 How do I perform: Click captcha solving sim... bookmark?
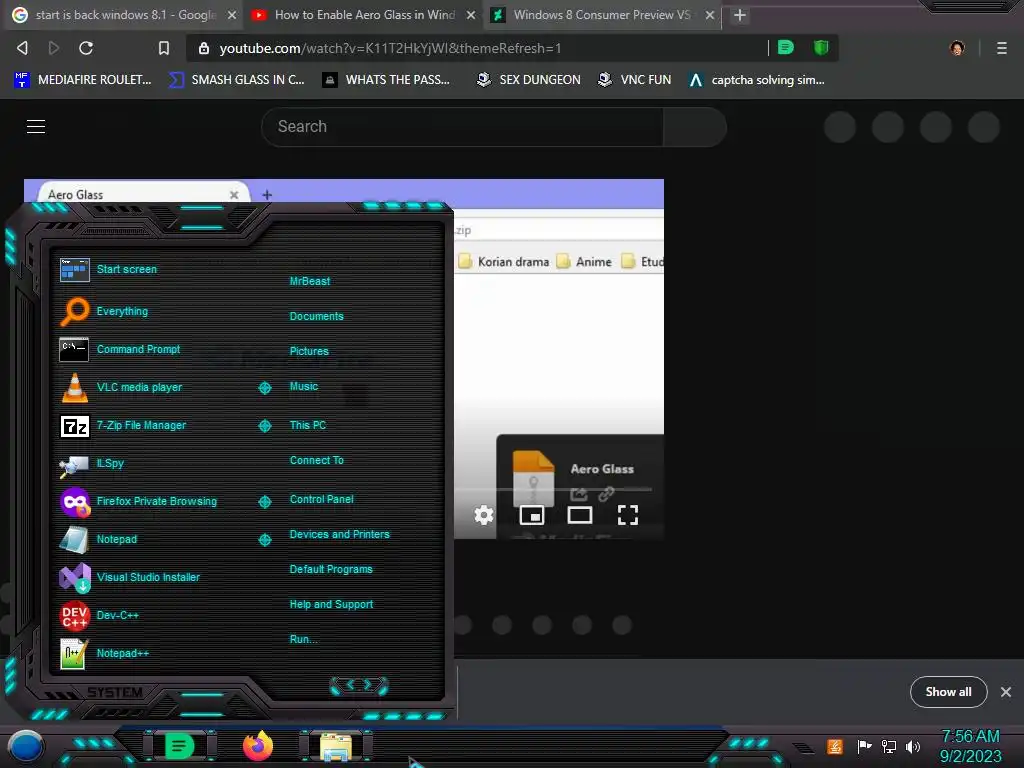point(757,80)
